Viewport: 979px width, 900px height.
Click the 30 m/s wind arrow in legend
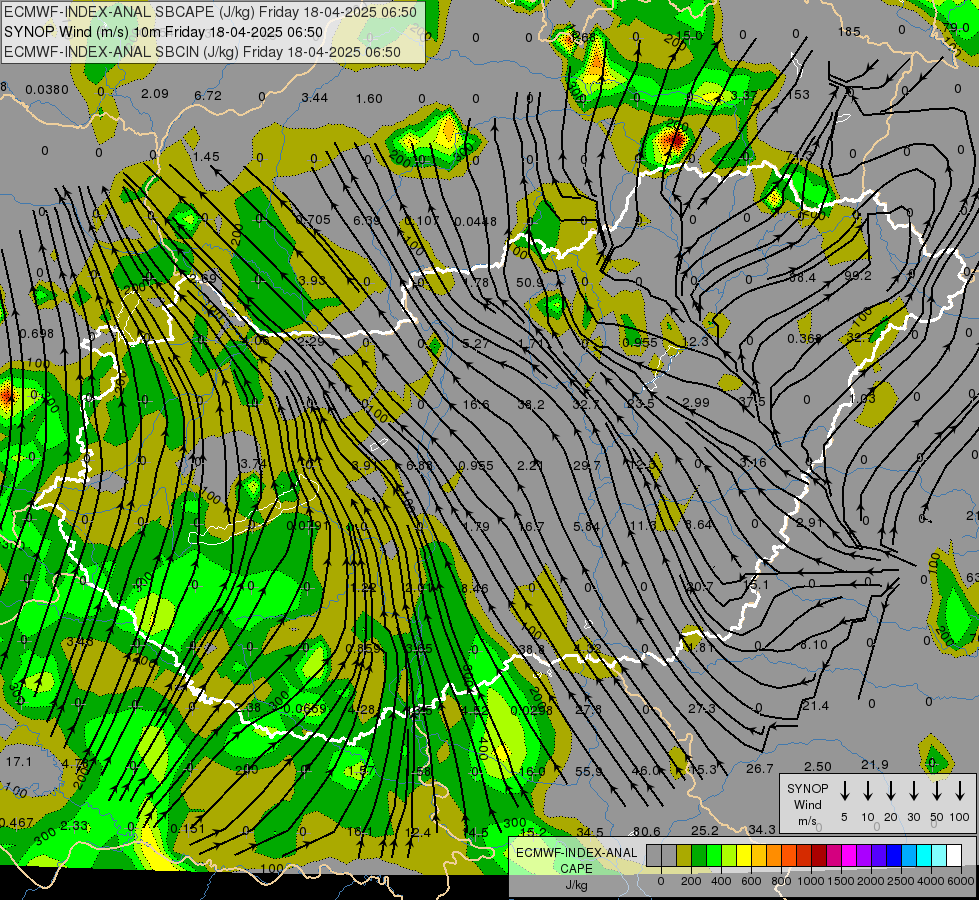coord(913,791)
